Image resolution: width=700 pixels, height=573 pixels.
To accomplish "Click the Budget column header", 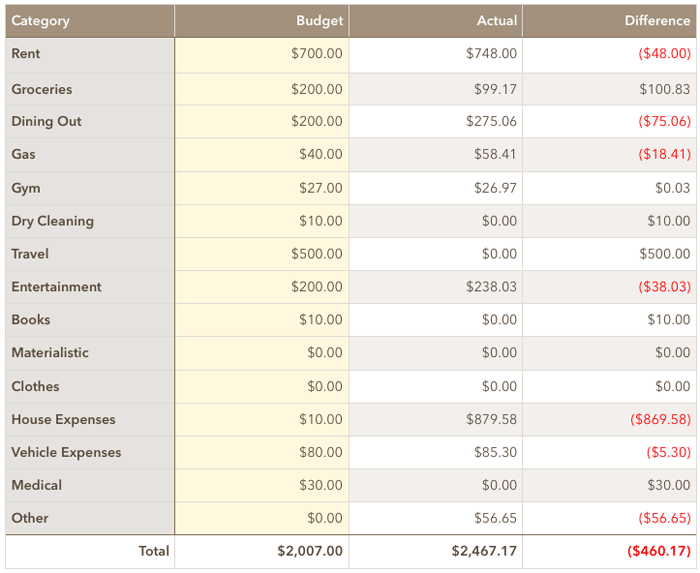I will tap(262, 21).
